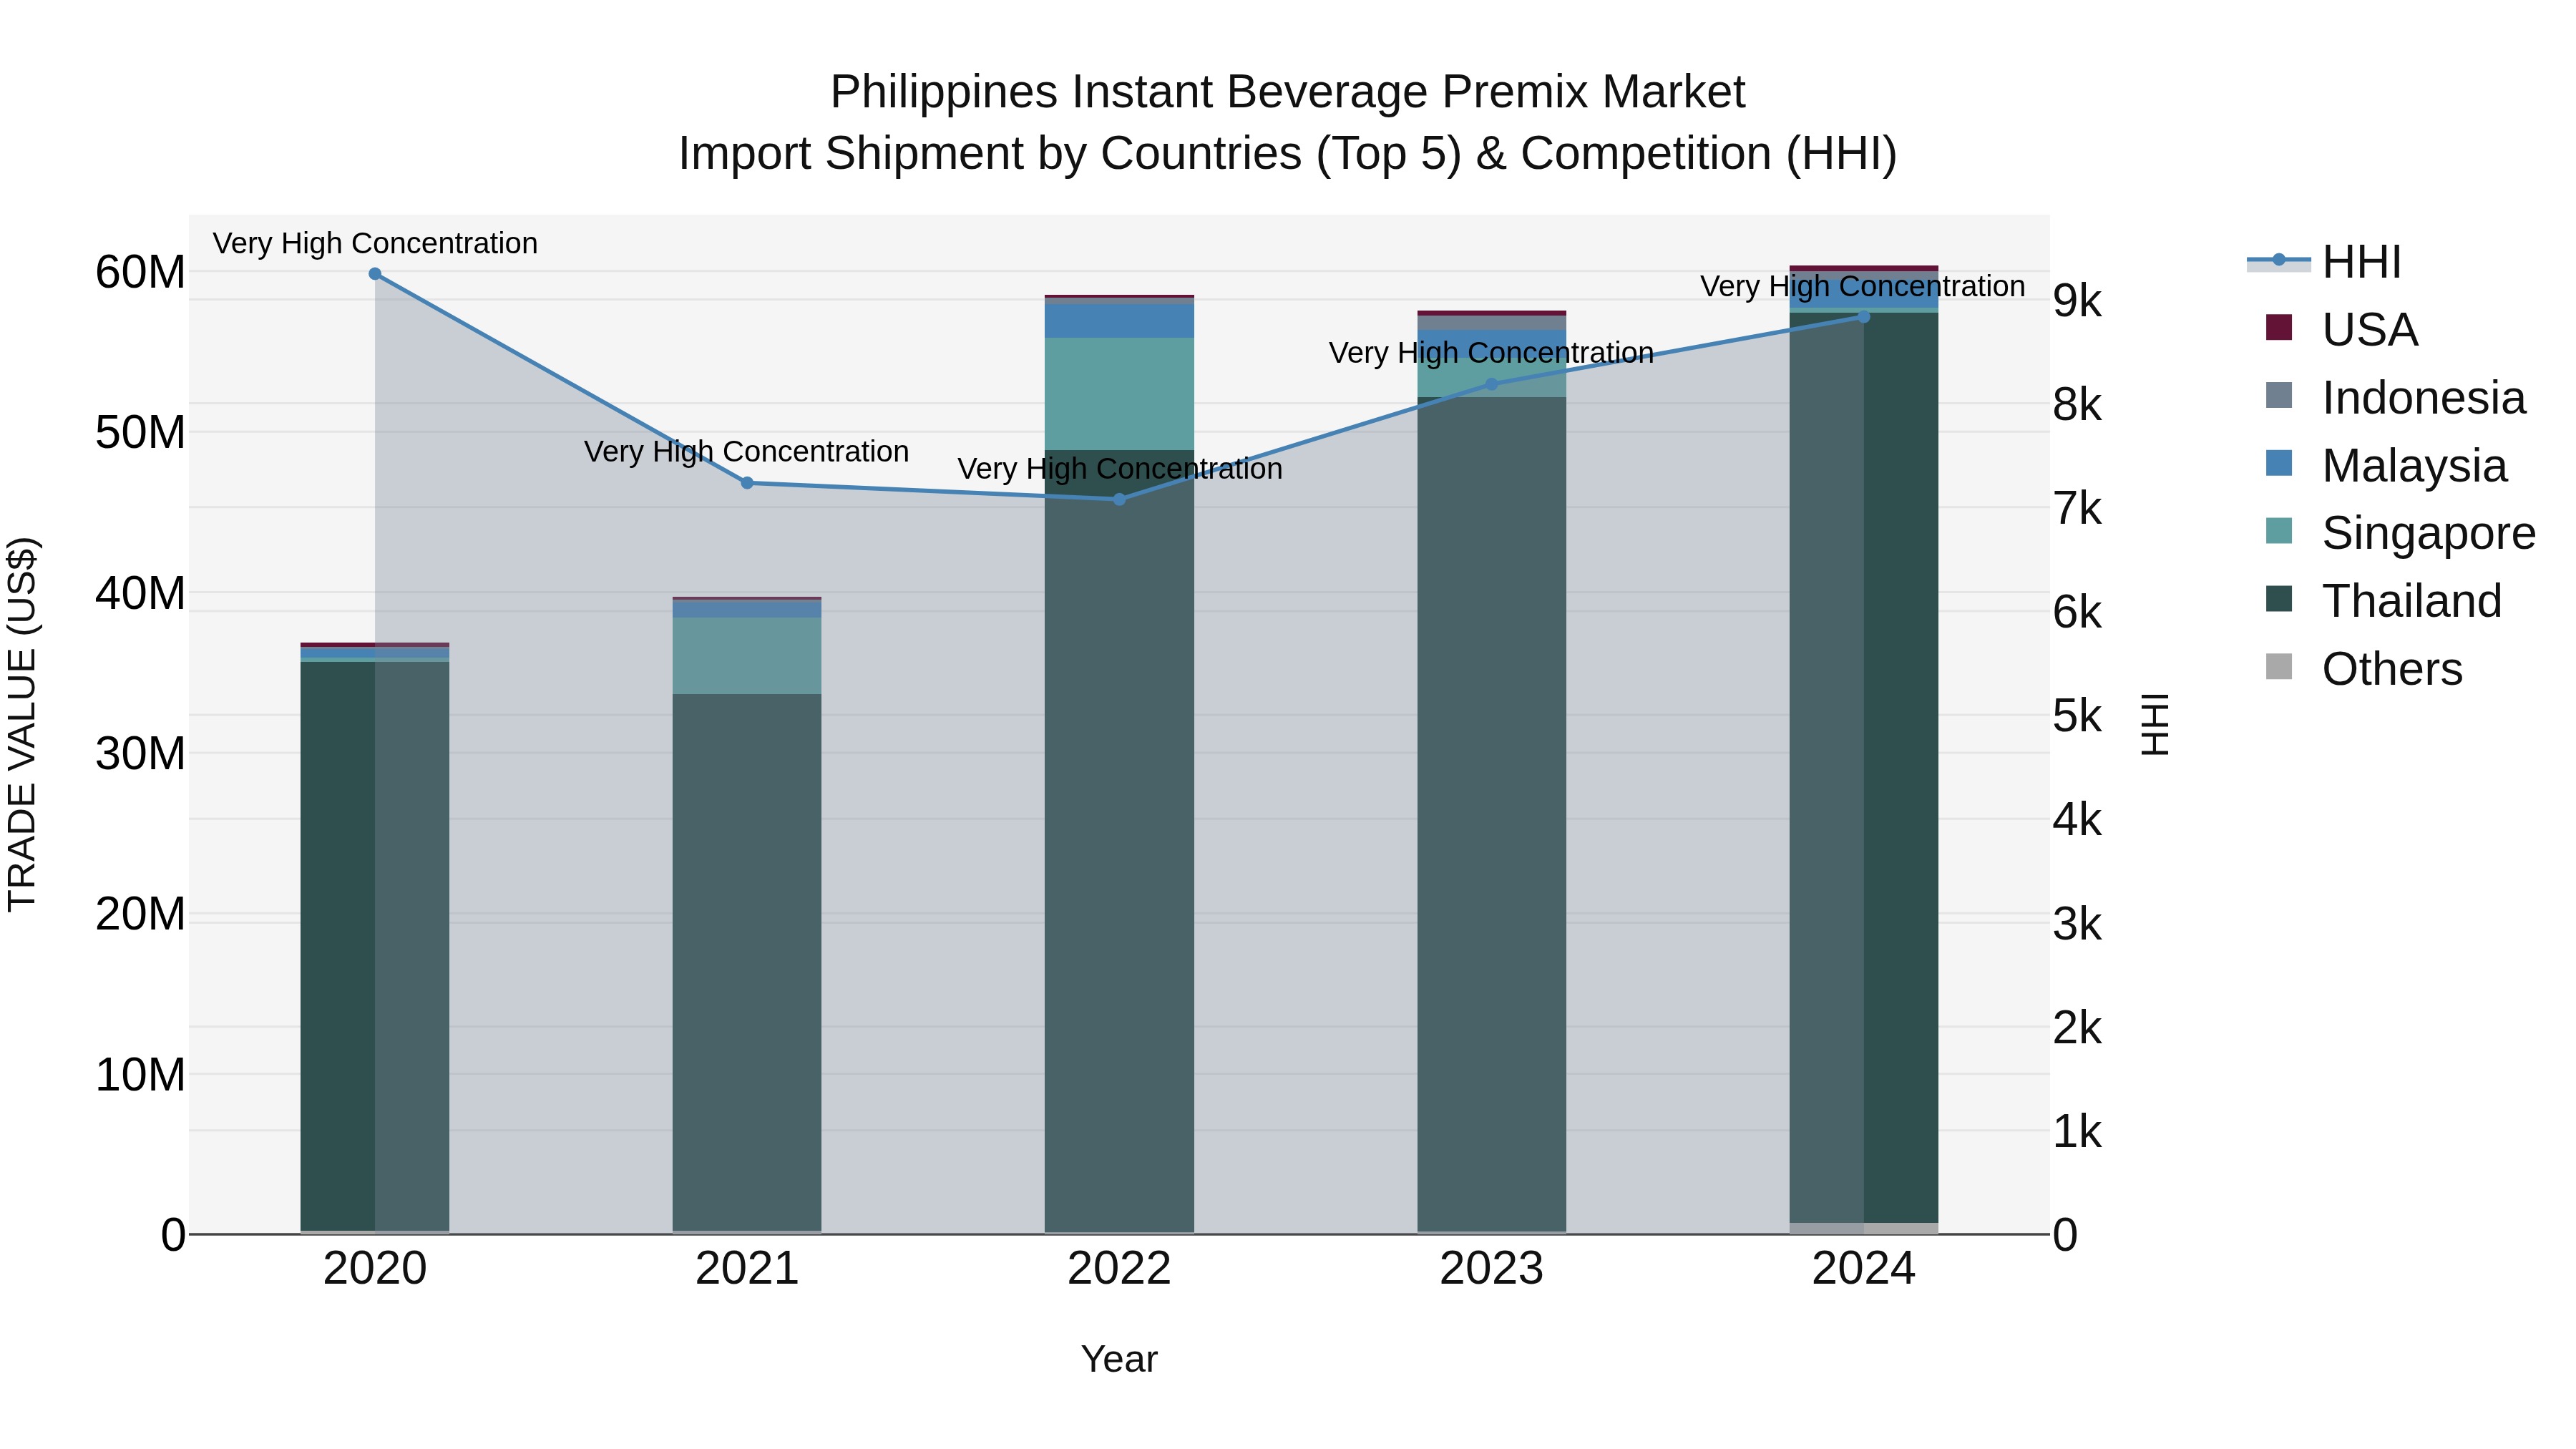Click the 2024 Others bar segment

[1864, 1229]
